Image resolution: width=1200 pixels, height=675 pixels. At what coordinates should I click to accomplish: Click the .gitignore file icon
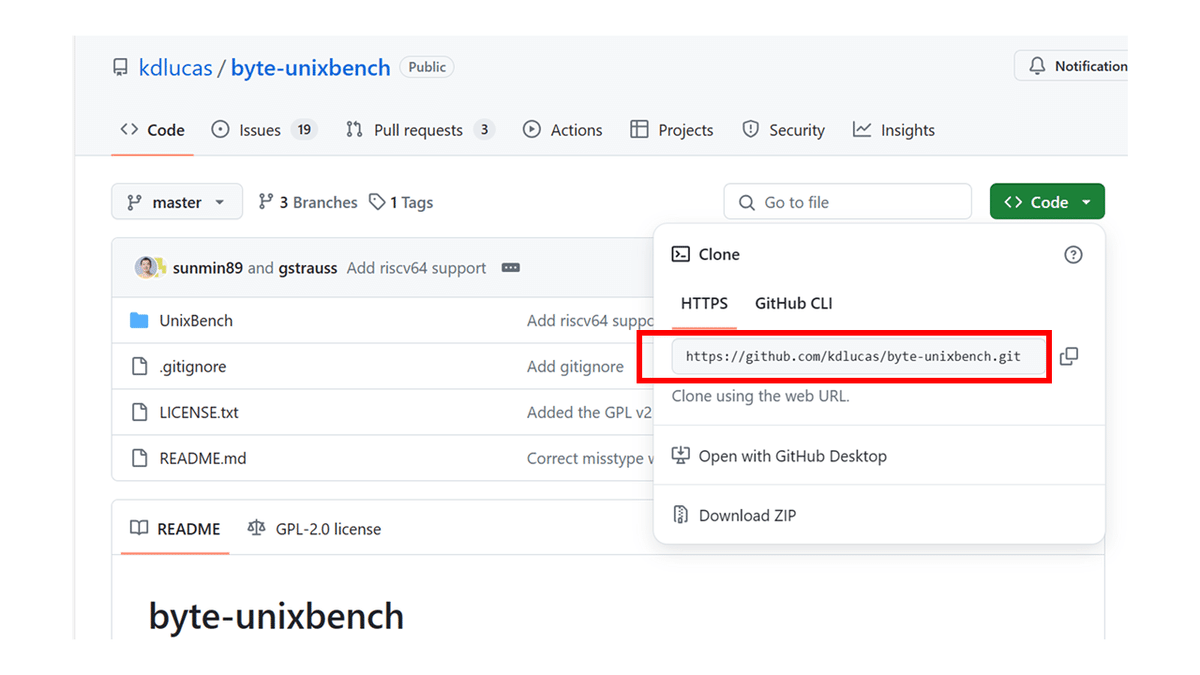pos(140,367)
